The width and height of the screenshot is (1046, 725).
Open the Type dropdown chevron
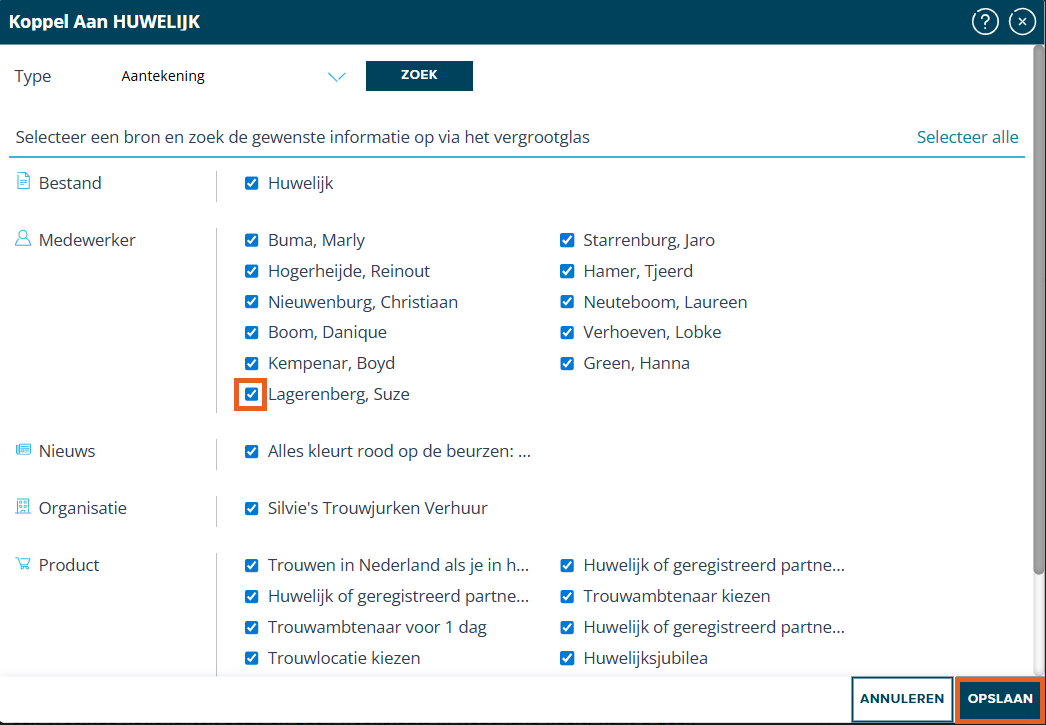pos(336,77)
